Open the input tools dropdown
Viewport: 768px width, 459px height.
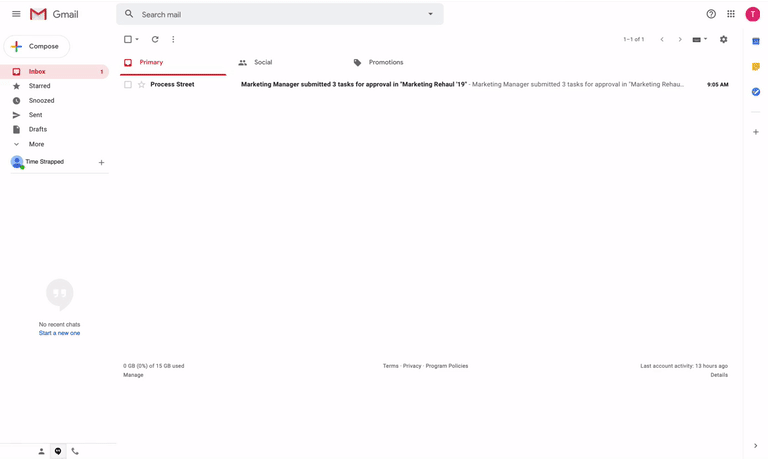[x=700, y=39]
